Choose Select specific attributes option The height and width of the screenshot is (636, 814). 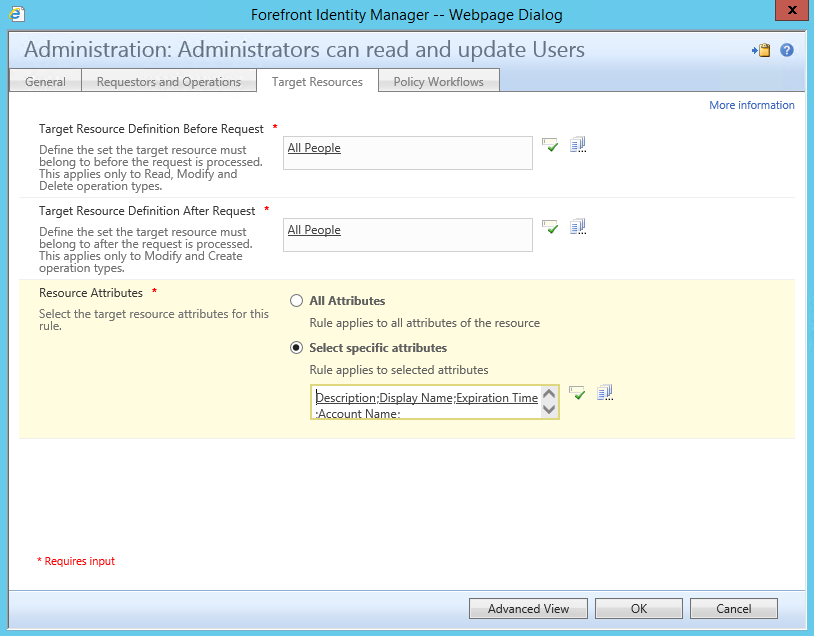[x=296, y=348]
